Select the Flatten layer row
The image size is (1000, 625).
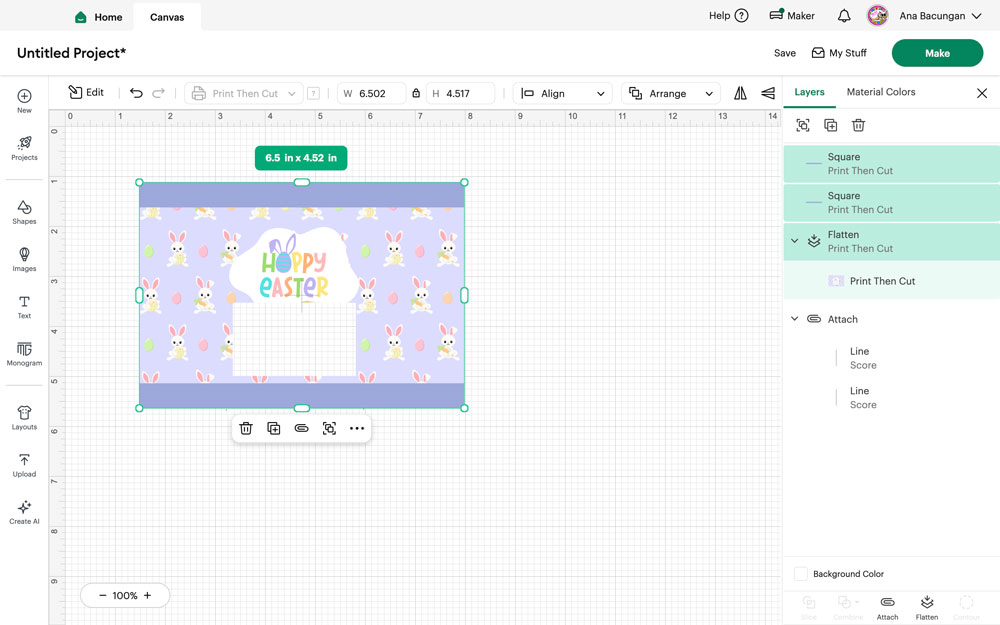click(892, 242)
